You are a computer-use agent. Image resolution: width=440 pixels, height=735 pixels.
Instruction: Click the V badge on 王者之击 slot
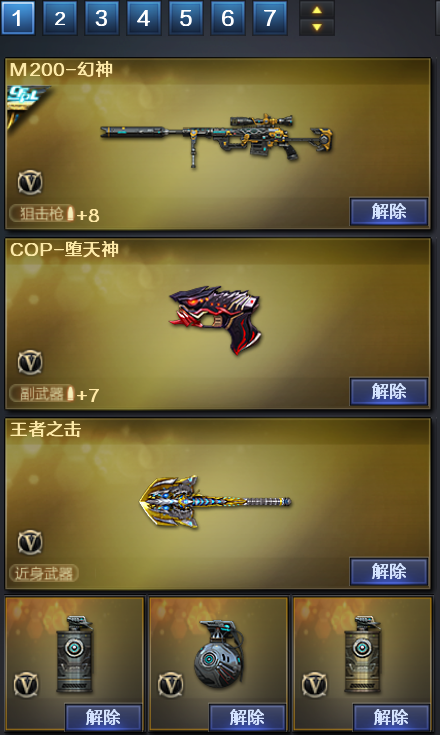pyautogui.click(x=30, y=542)
